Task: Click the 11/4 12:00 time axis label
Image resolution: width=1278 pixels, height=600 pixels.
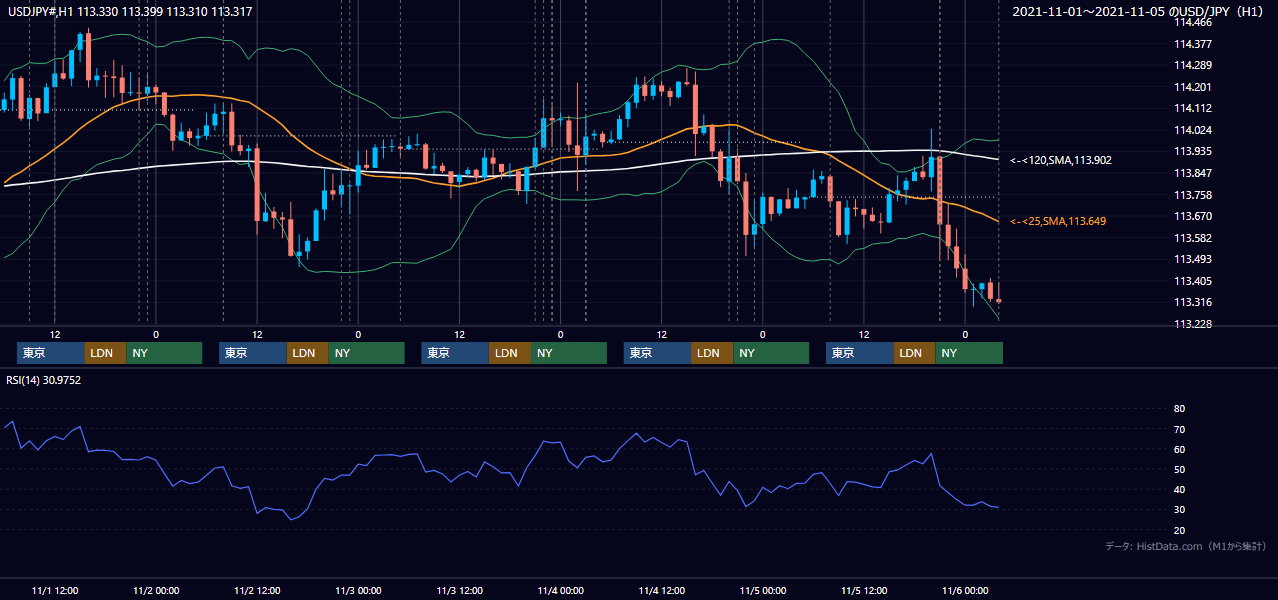Action: click(x=661, y=591)
